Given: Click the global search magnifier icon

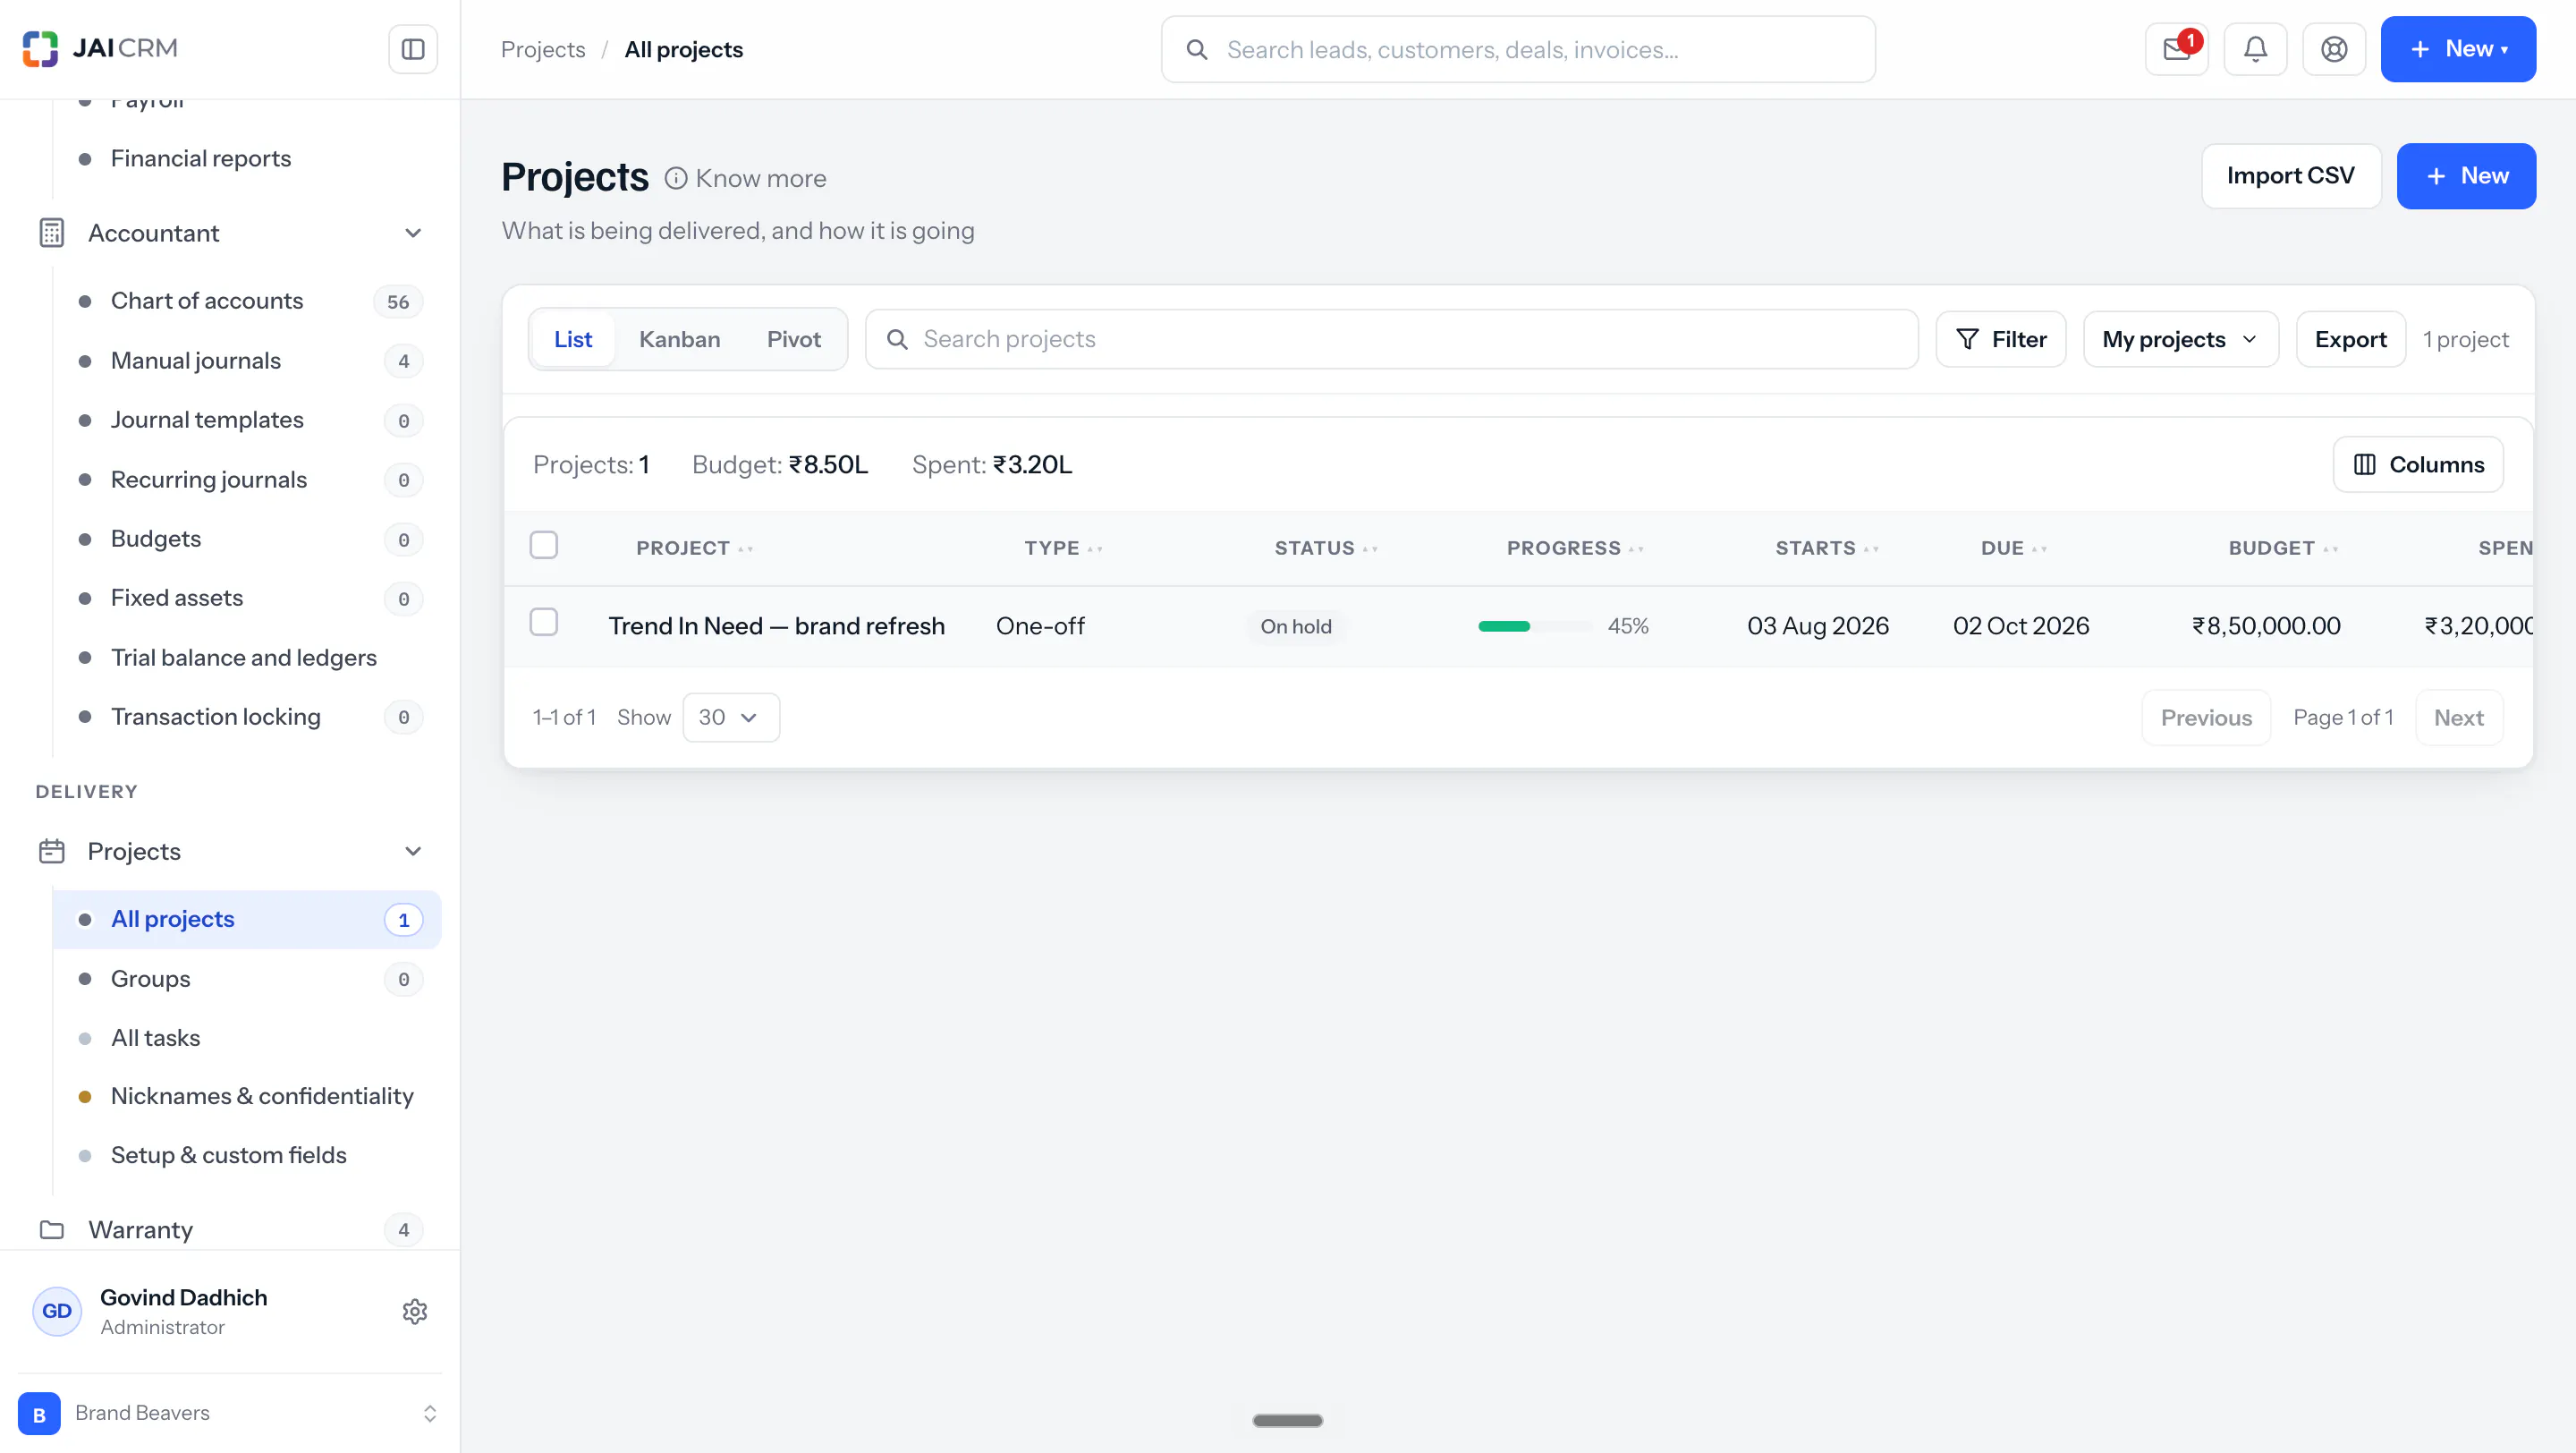Looking at the screenshot, I should coord(1197,49).
